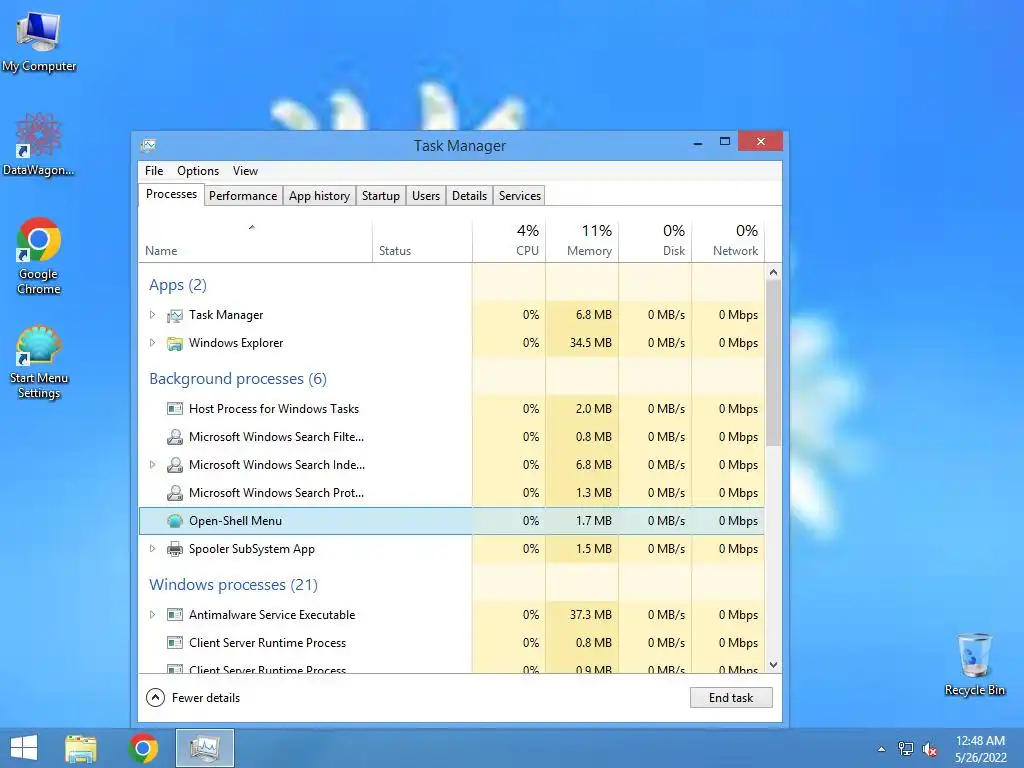Sort by the Memory column header
The height and width of the screenshot is (768, 1024).
pos(582,240)
